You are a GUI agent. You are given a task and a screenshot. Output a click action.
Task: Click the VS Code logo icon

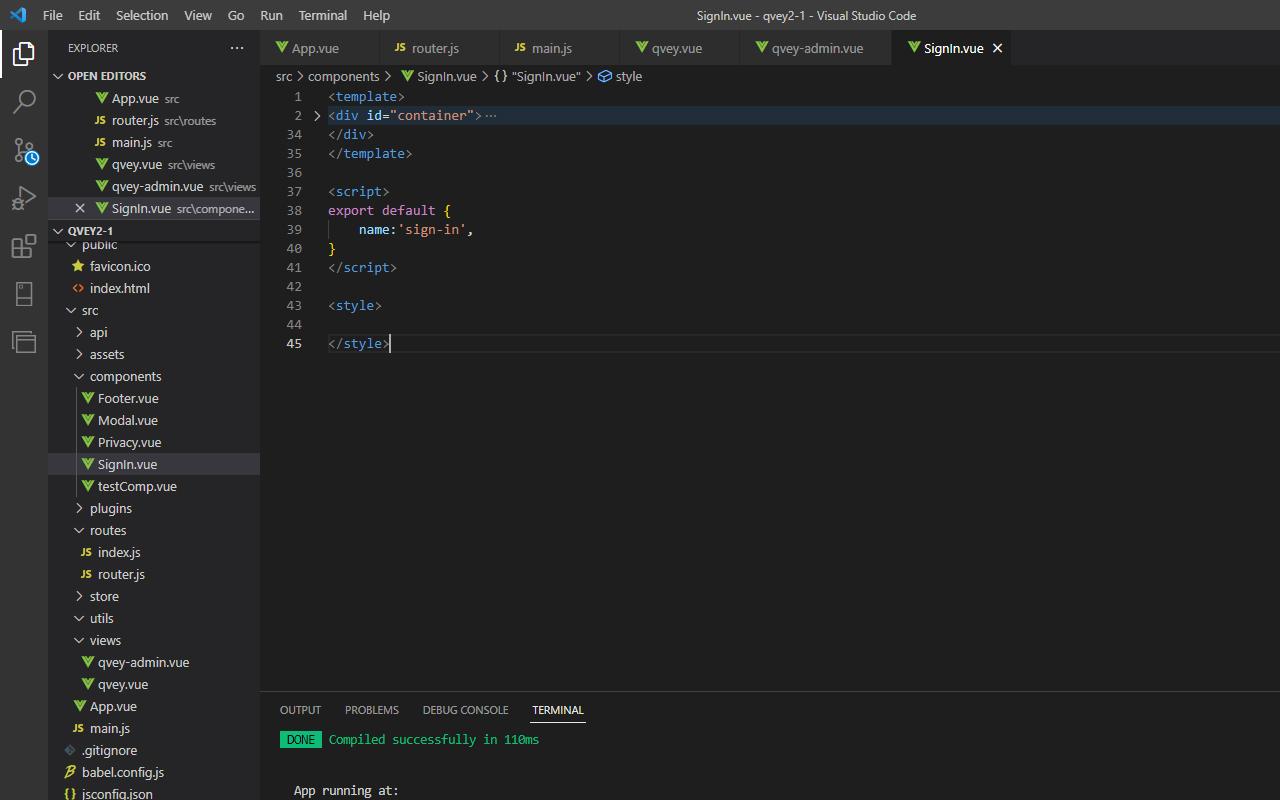coord(17,15)
